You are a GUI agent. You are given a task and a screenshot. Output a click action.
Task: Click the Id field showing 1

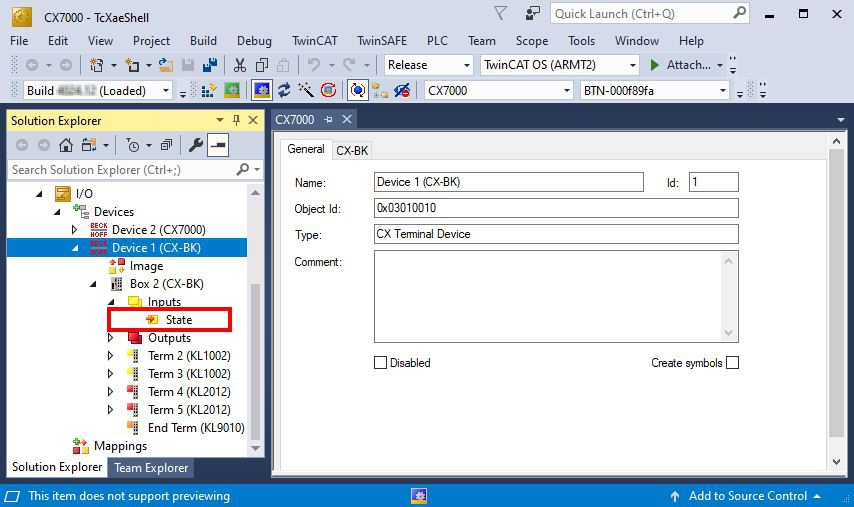click(713, 182)
